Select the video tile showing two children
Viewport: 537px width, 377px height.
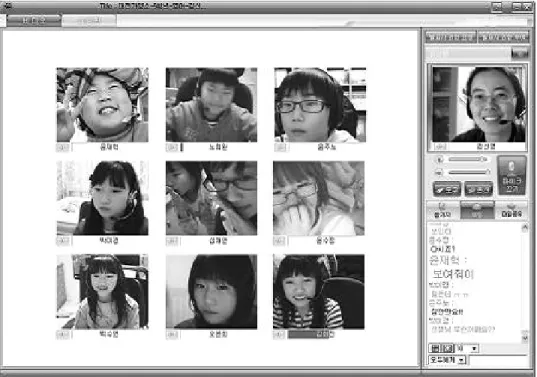211,198
